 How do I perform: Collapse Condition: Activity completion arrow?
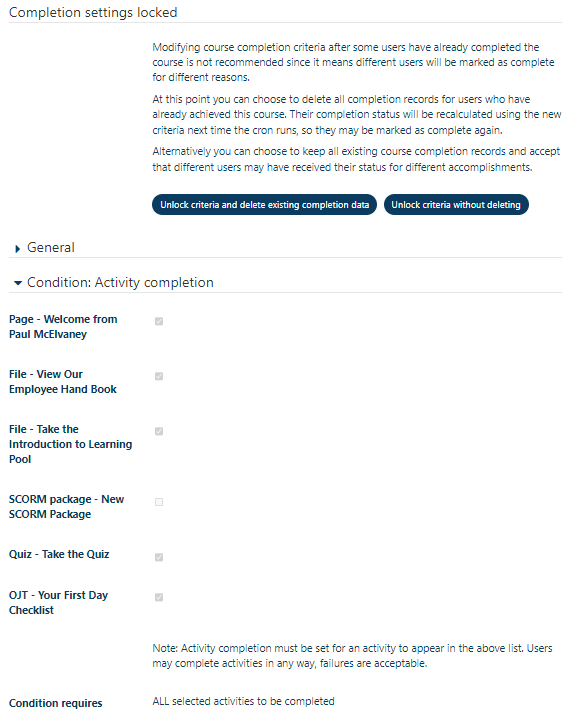coord(18,283)
